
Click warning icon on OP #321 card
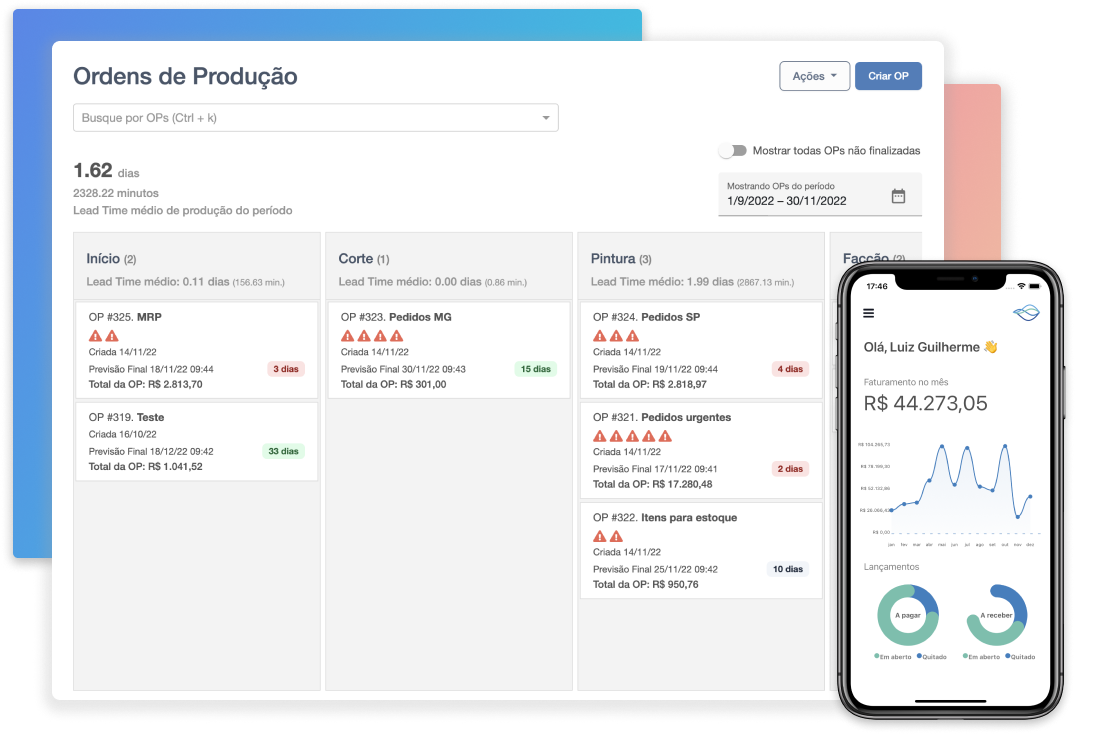coord(600,436)
